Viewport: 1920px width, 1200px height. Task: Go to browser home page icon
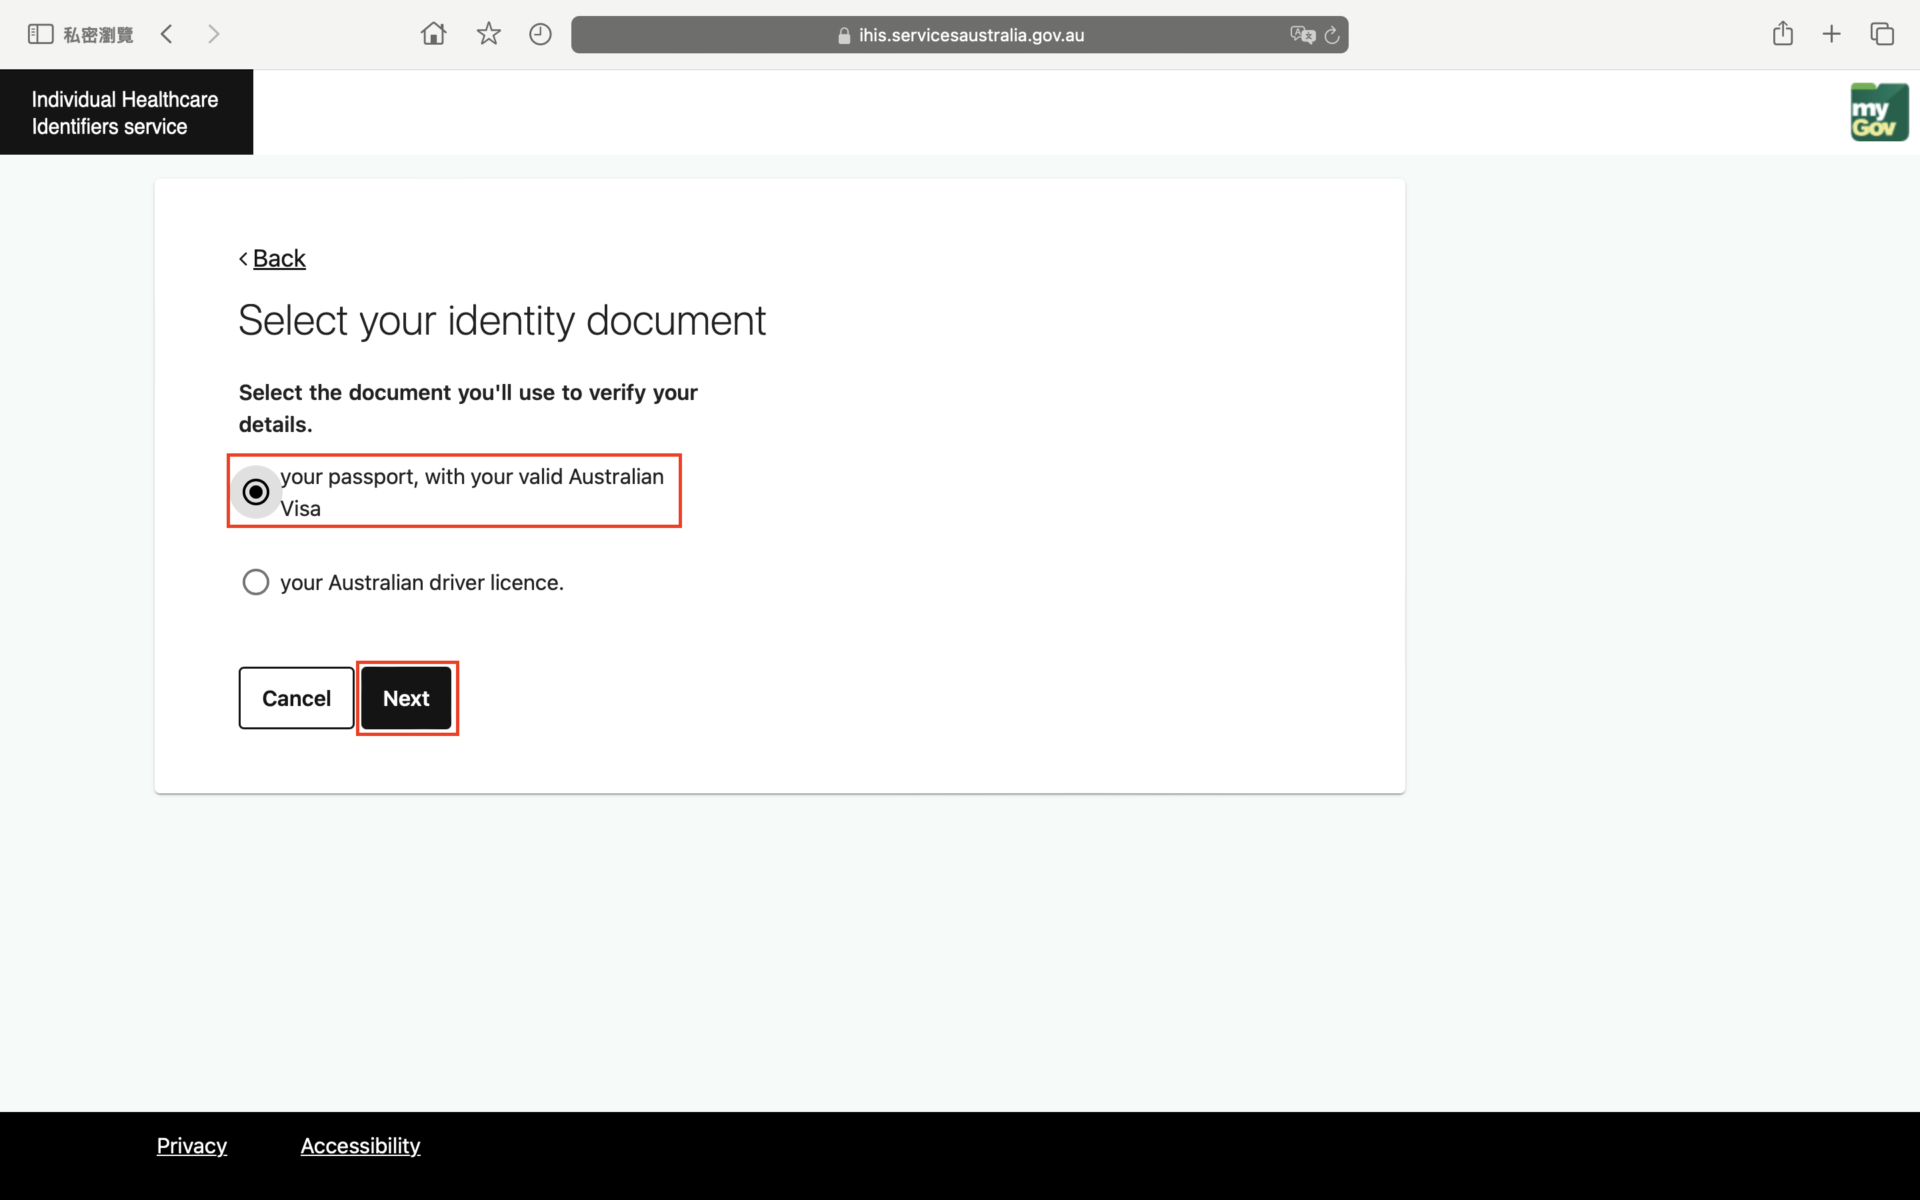433,34
